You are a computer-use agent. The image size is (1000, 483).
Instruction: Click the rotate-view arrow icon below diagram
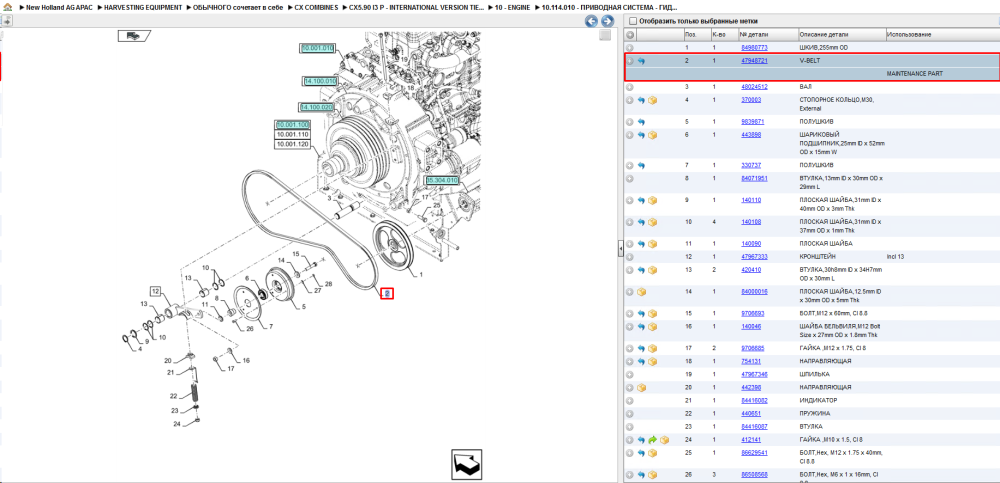click(467, 464)
